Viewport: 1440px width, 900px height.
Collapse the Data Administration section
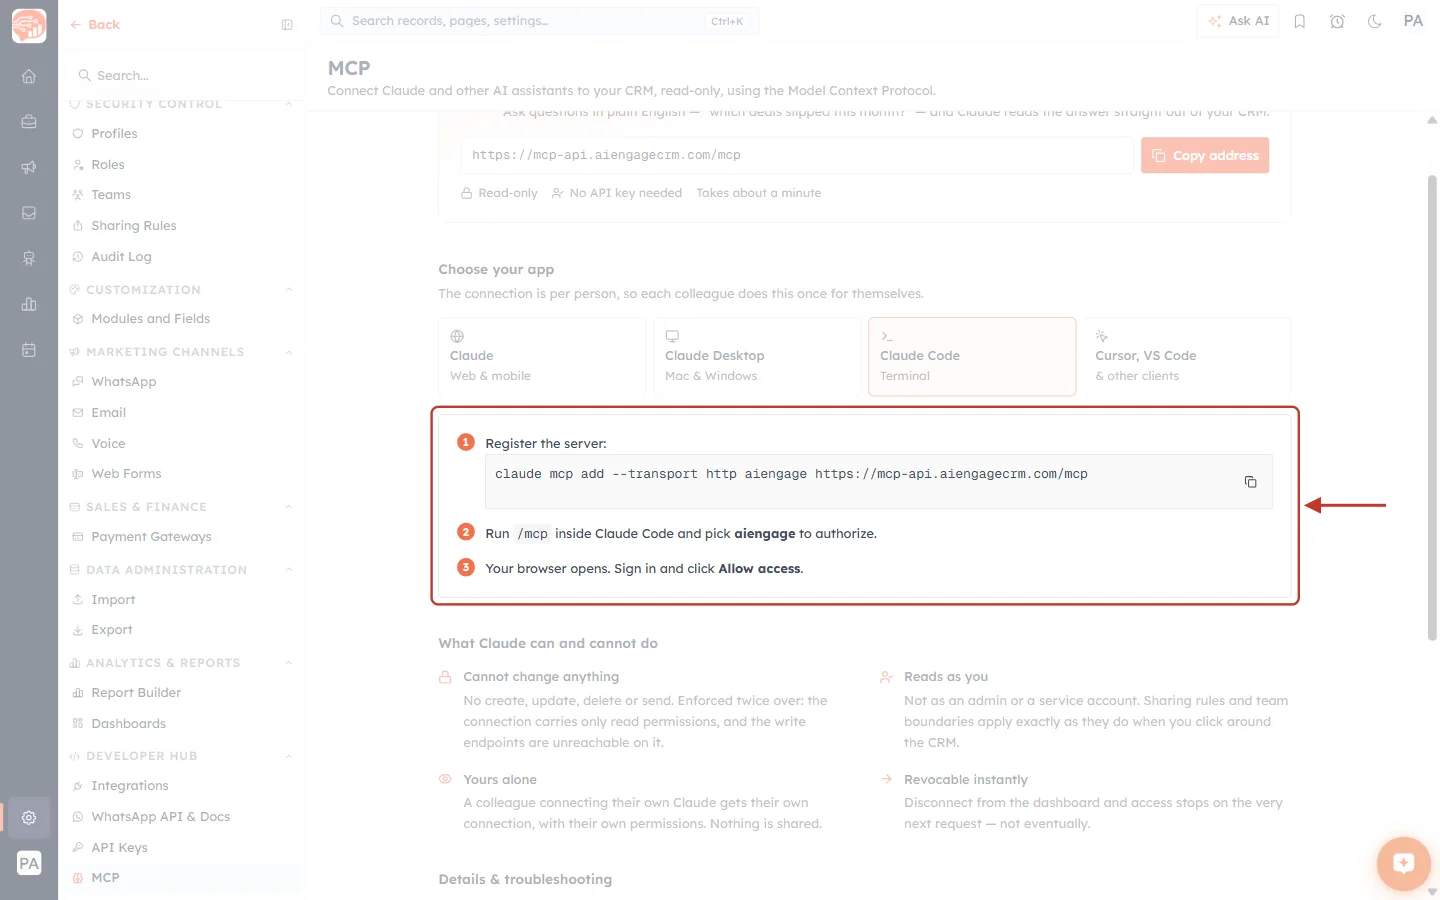point(289,570)
